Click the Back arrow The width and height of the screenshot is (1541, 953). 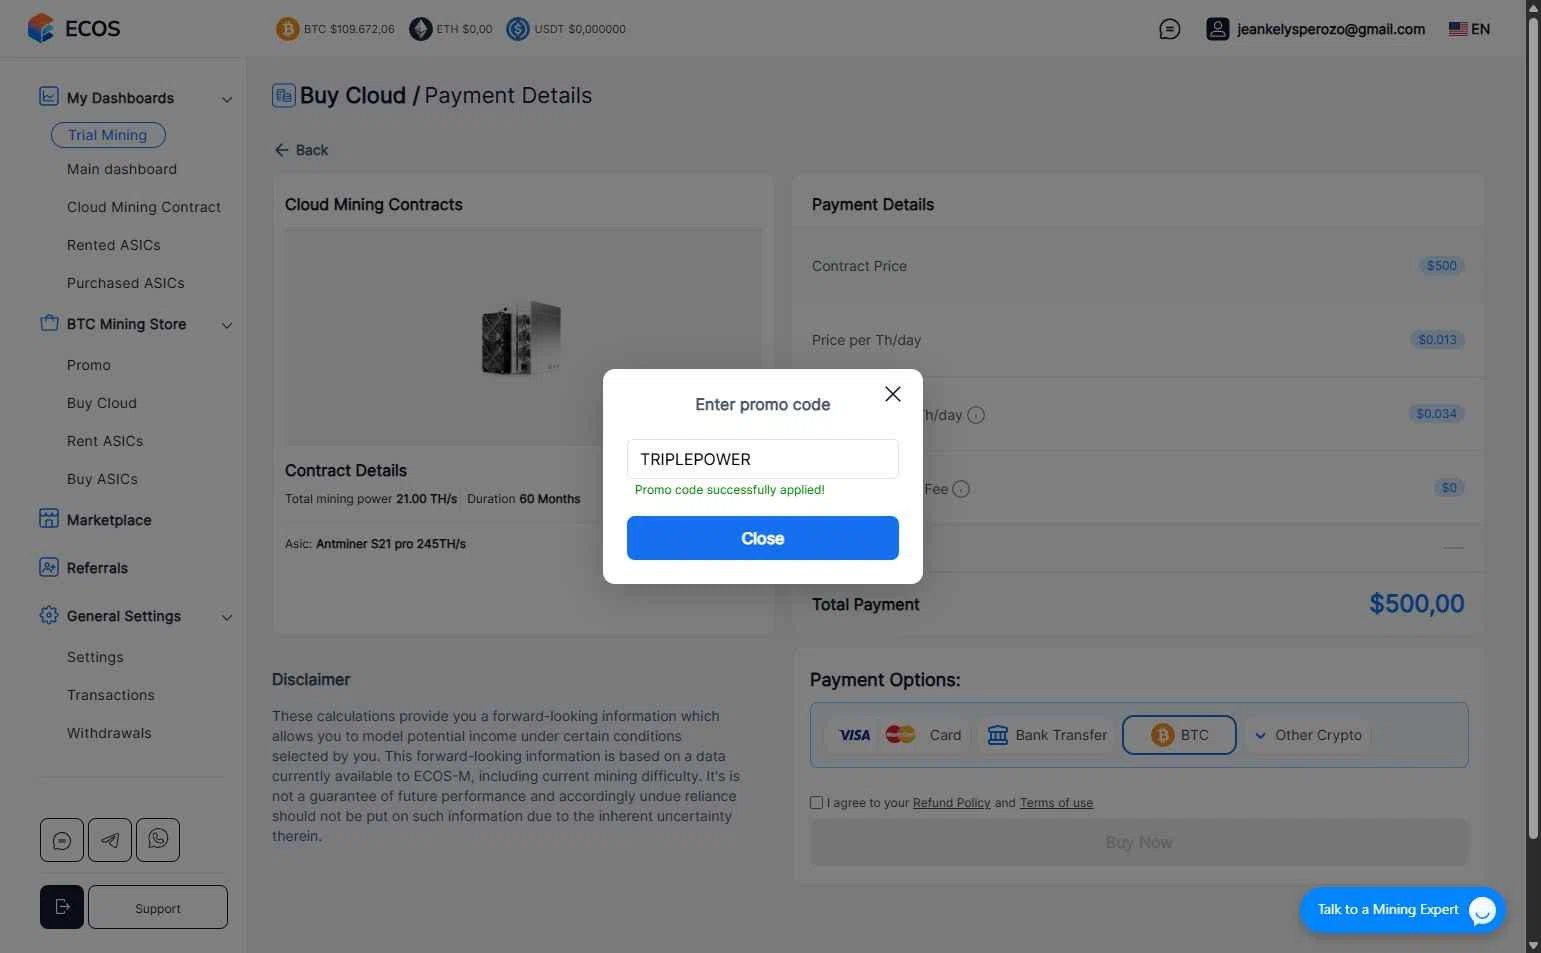point(282,150)
